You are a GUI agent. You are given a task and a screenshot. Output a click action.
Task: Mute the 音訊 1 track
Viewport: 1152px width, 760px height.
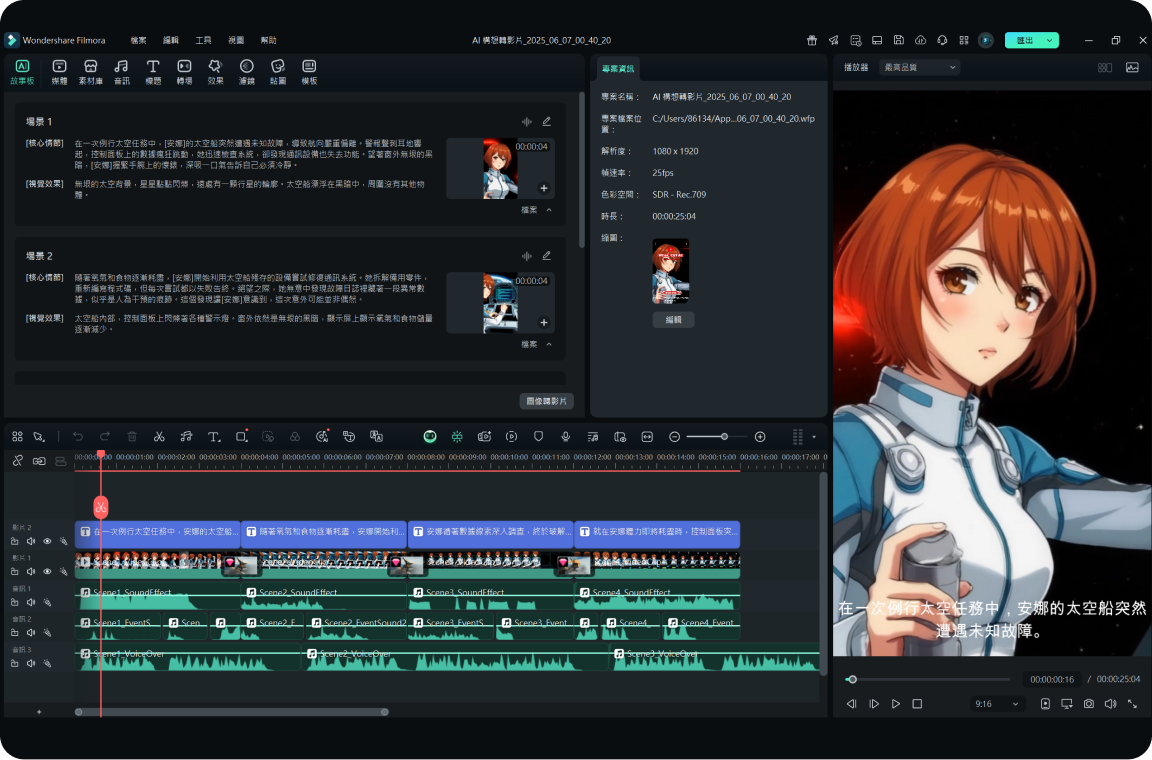[31, 602]
